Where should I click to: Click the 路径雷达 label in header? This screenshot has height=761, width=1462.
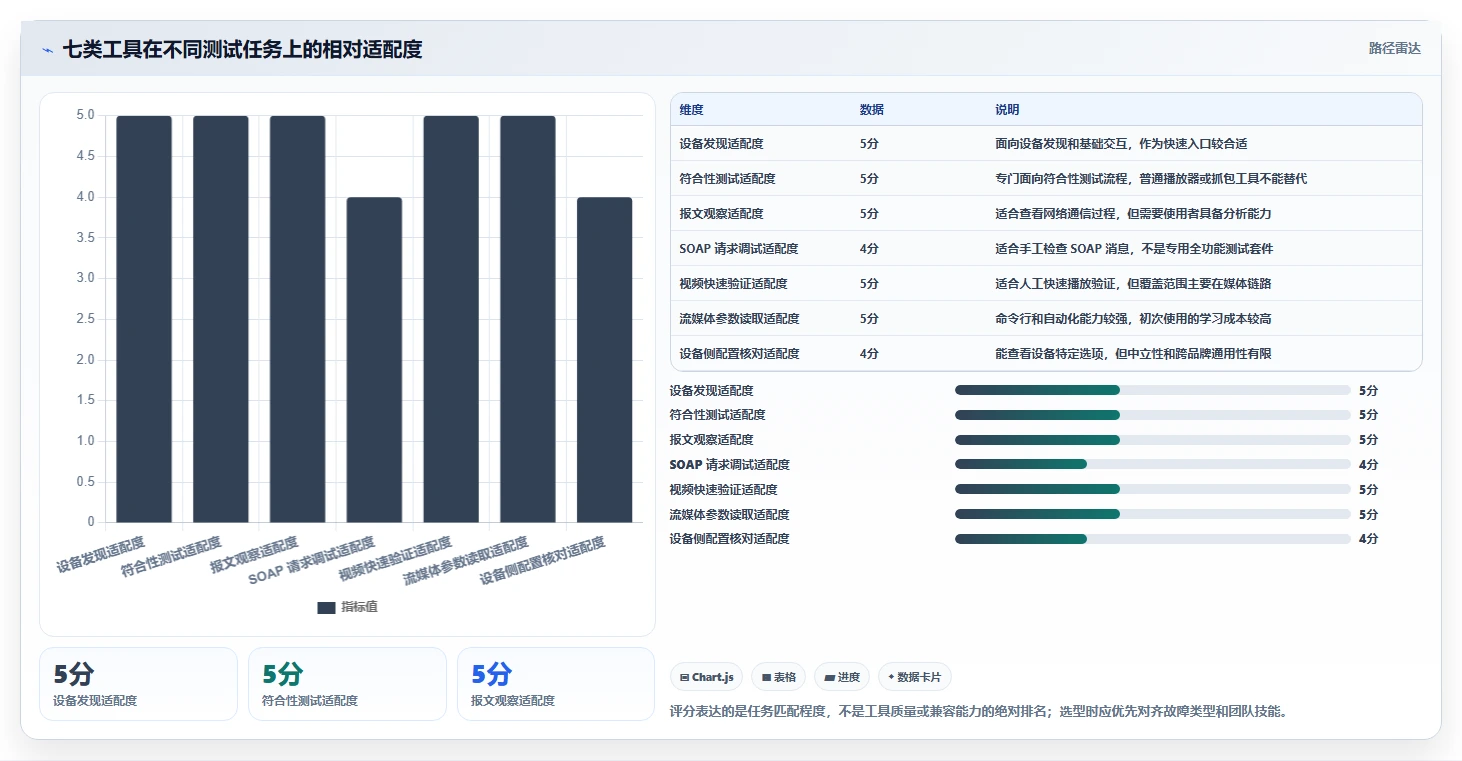(x=1394, y=48)
